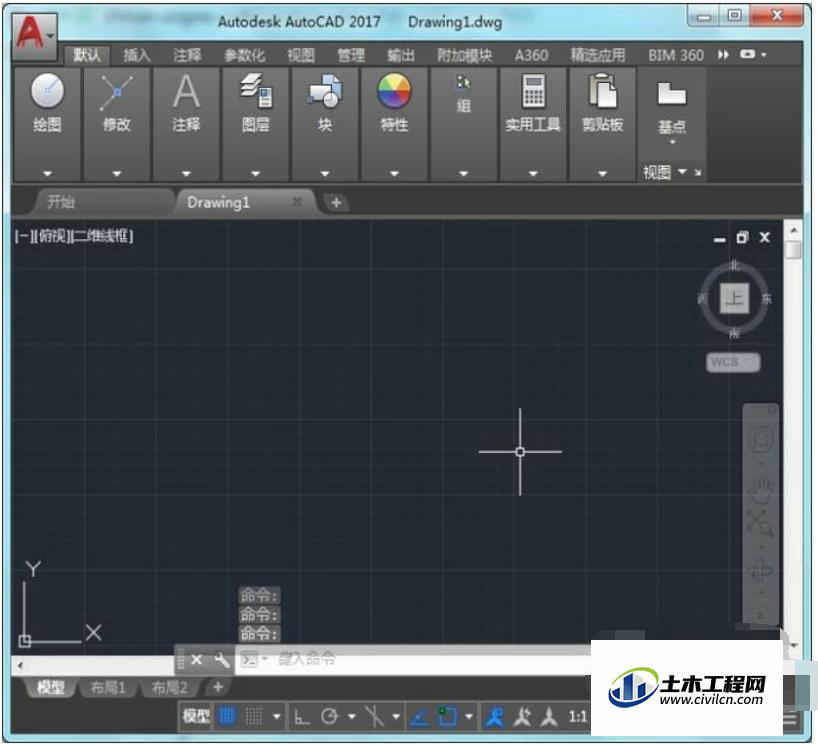Open the 实用工具 (Utilities) calculator icon

533,91
